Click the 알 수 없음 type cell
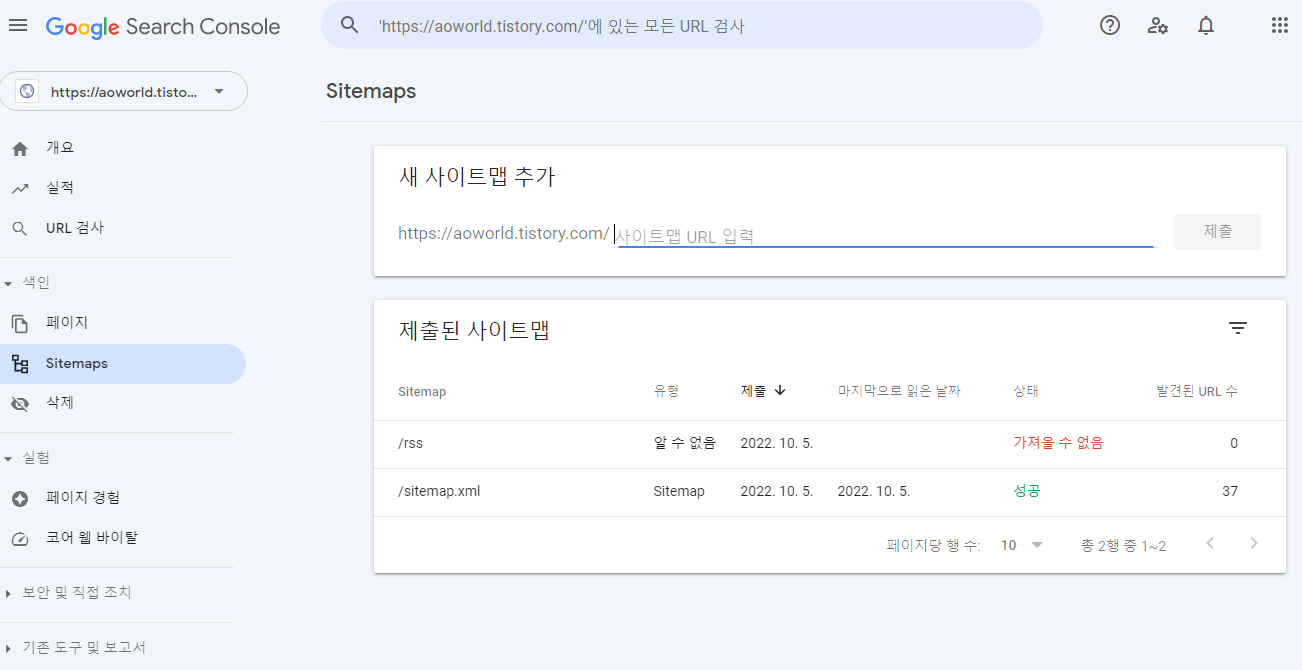 pyautogui.click(x=685, y=443)
